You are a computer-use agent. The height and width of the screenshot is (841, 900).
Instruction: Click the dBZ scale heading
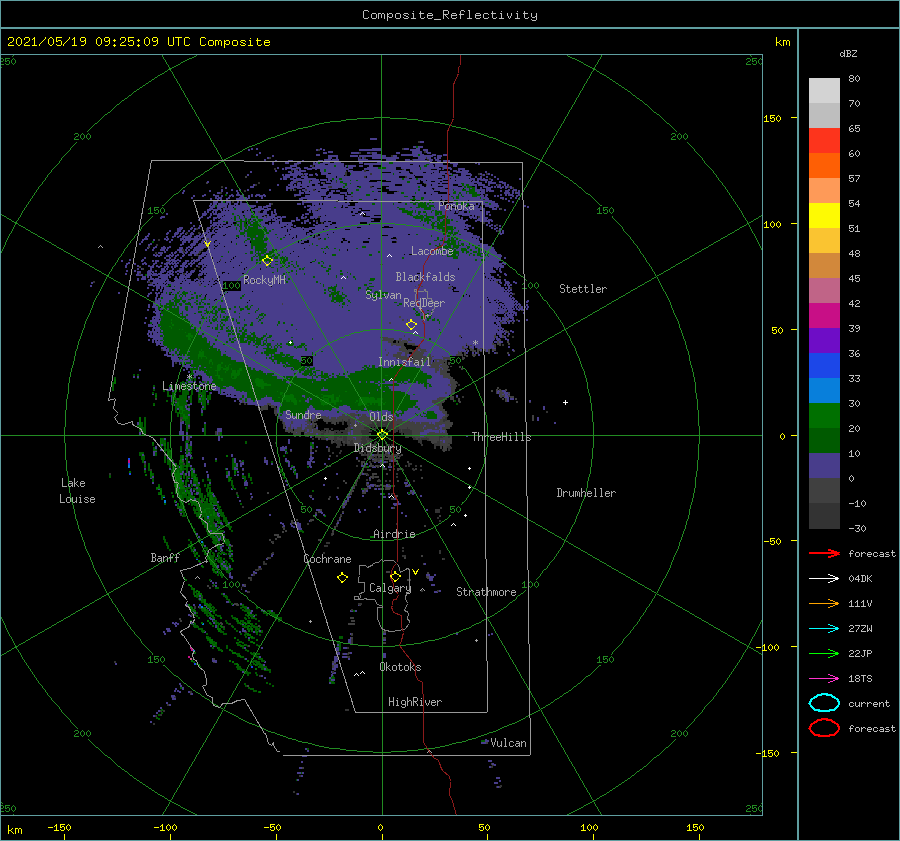[x=848, y=54]
